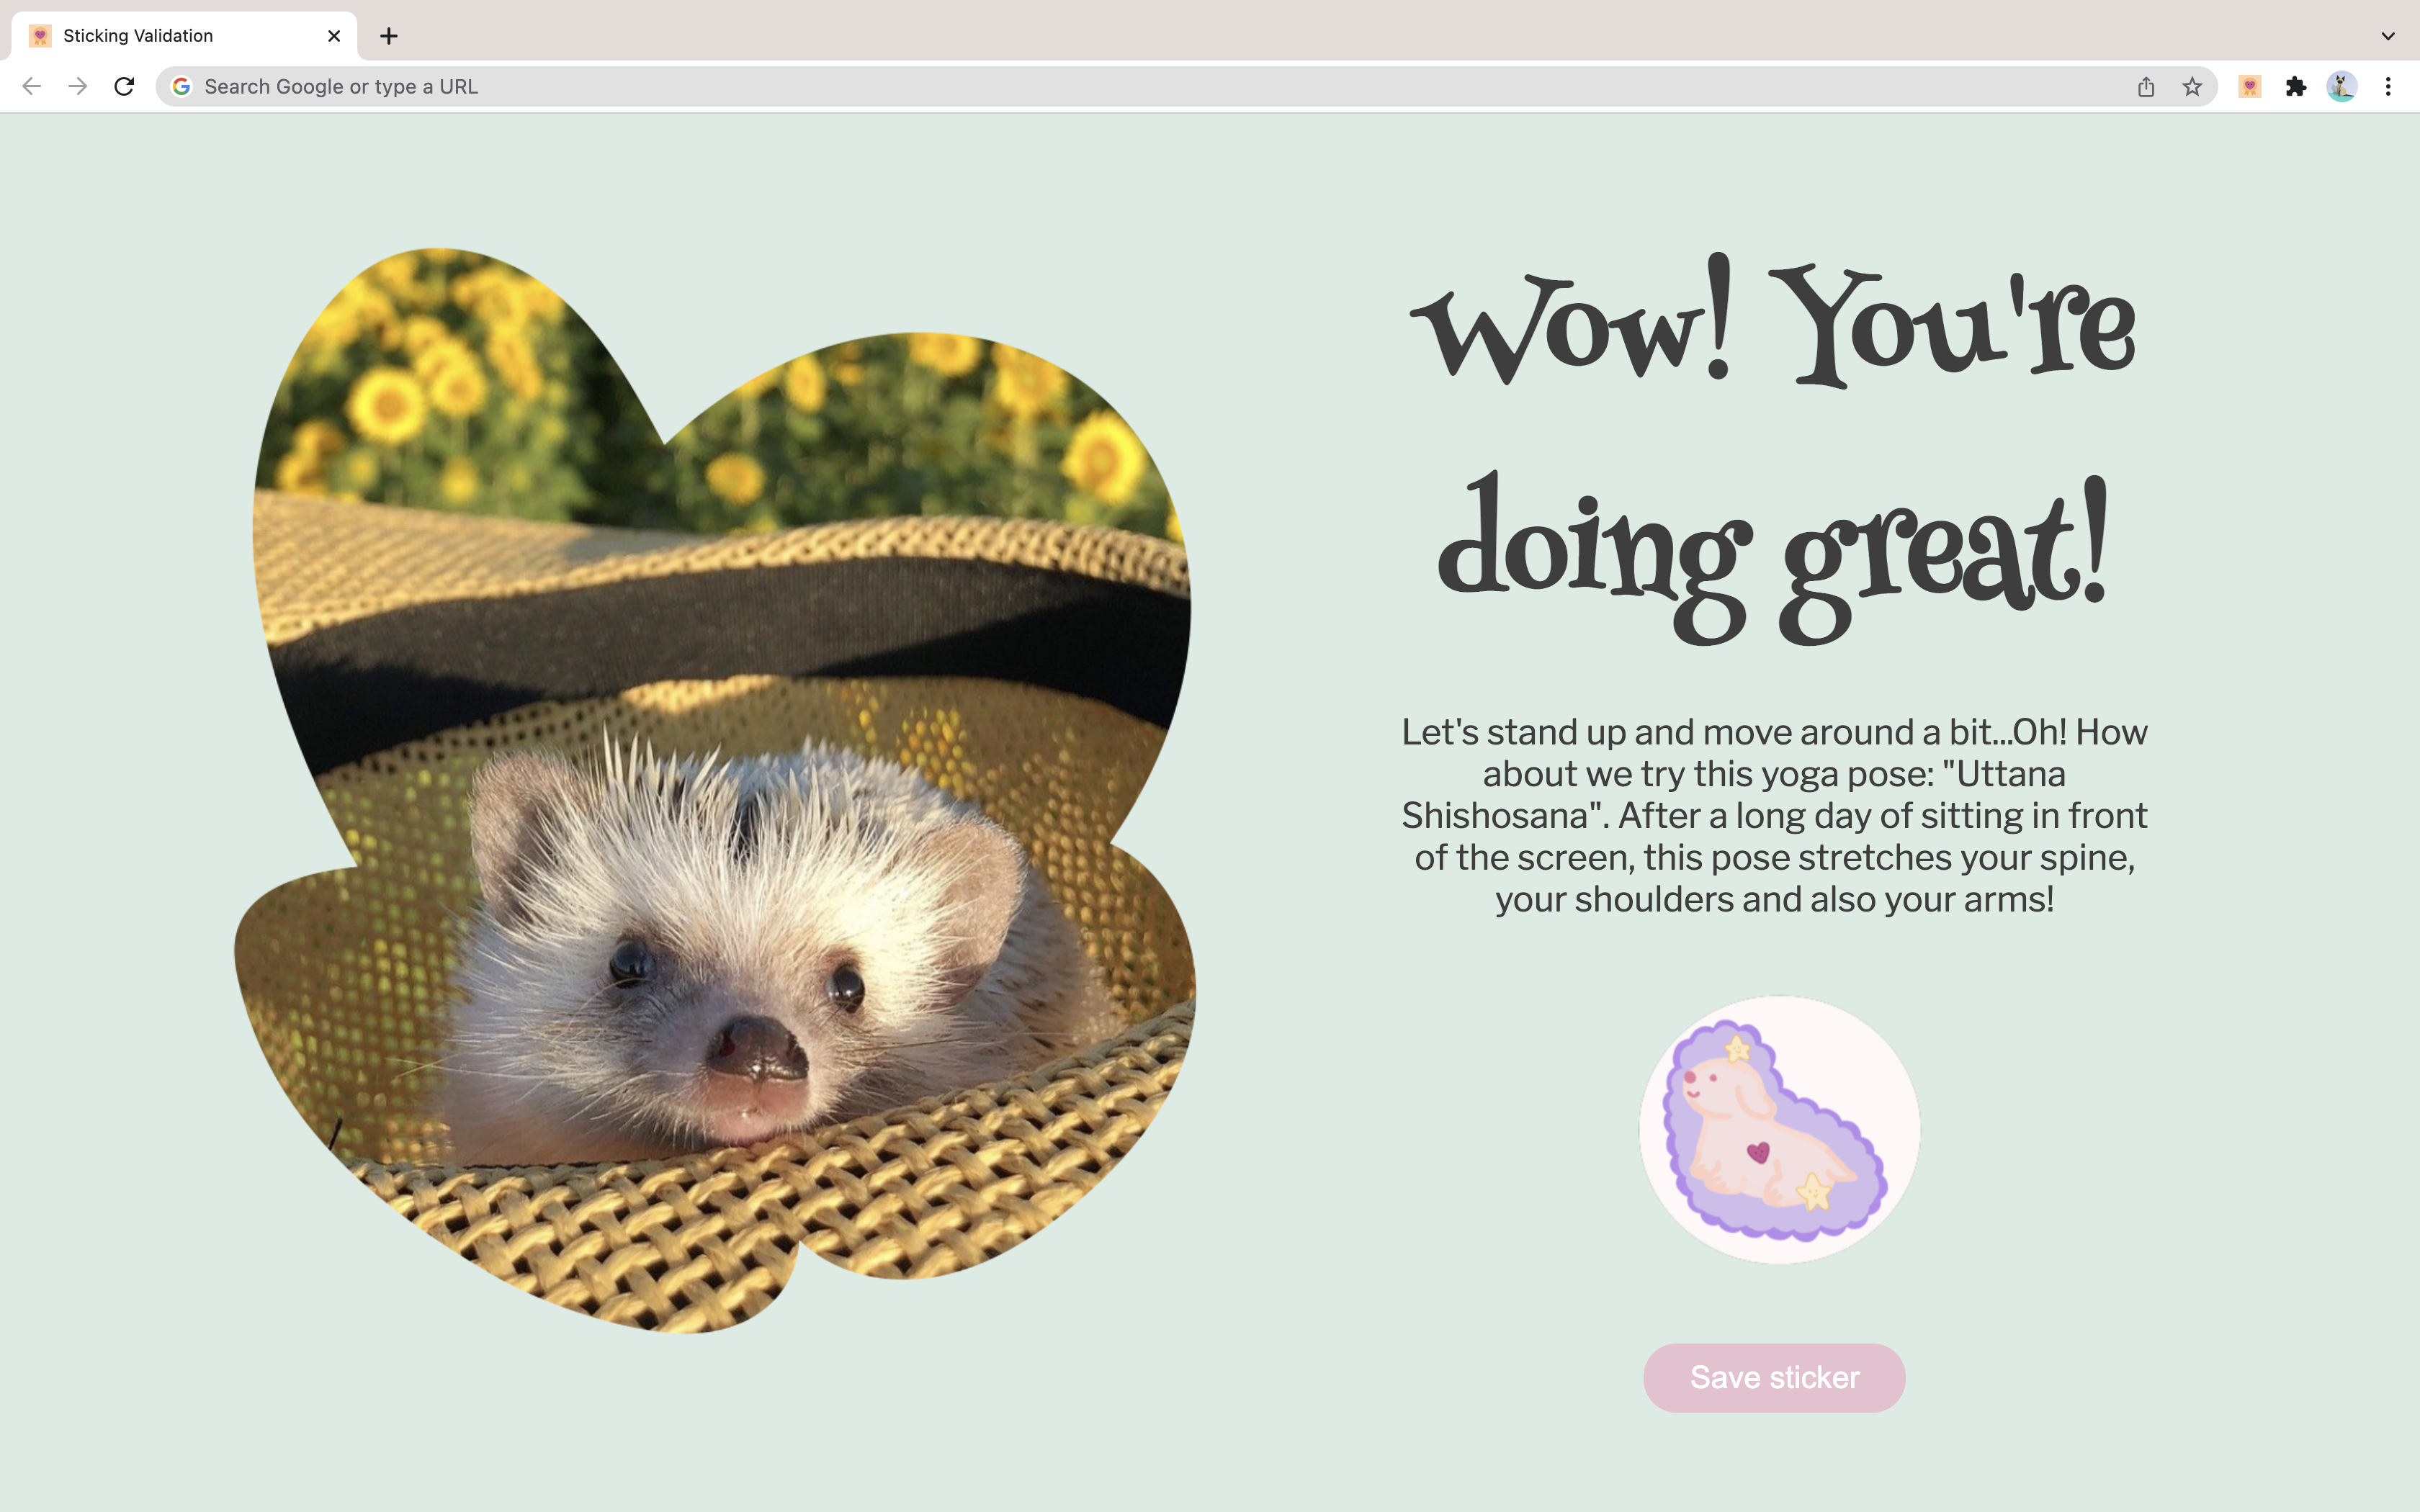The width and height of the screenshot is (2420, 1512).
Task: Open the Extensions puzzle icon
Action: click(2296, 87)
